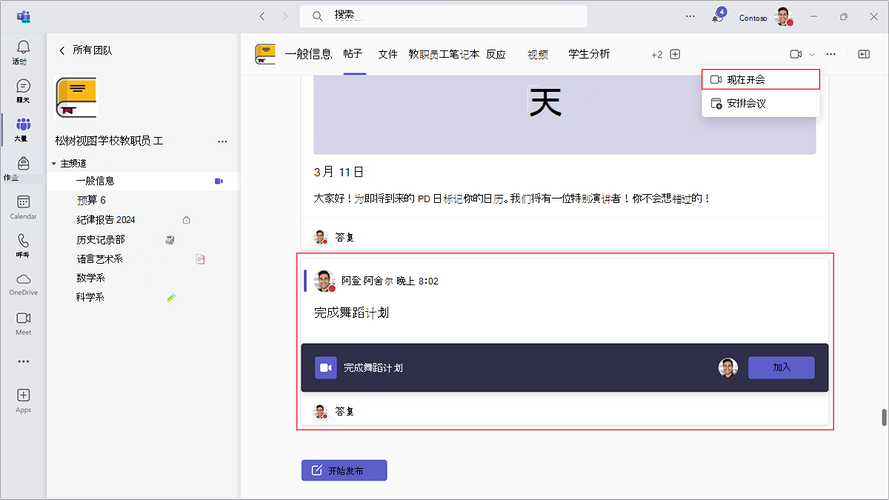Open Calendar in the left sidebar
The height and width of the screenshot is (500, 889).
click(x=23, y=206)
